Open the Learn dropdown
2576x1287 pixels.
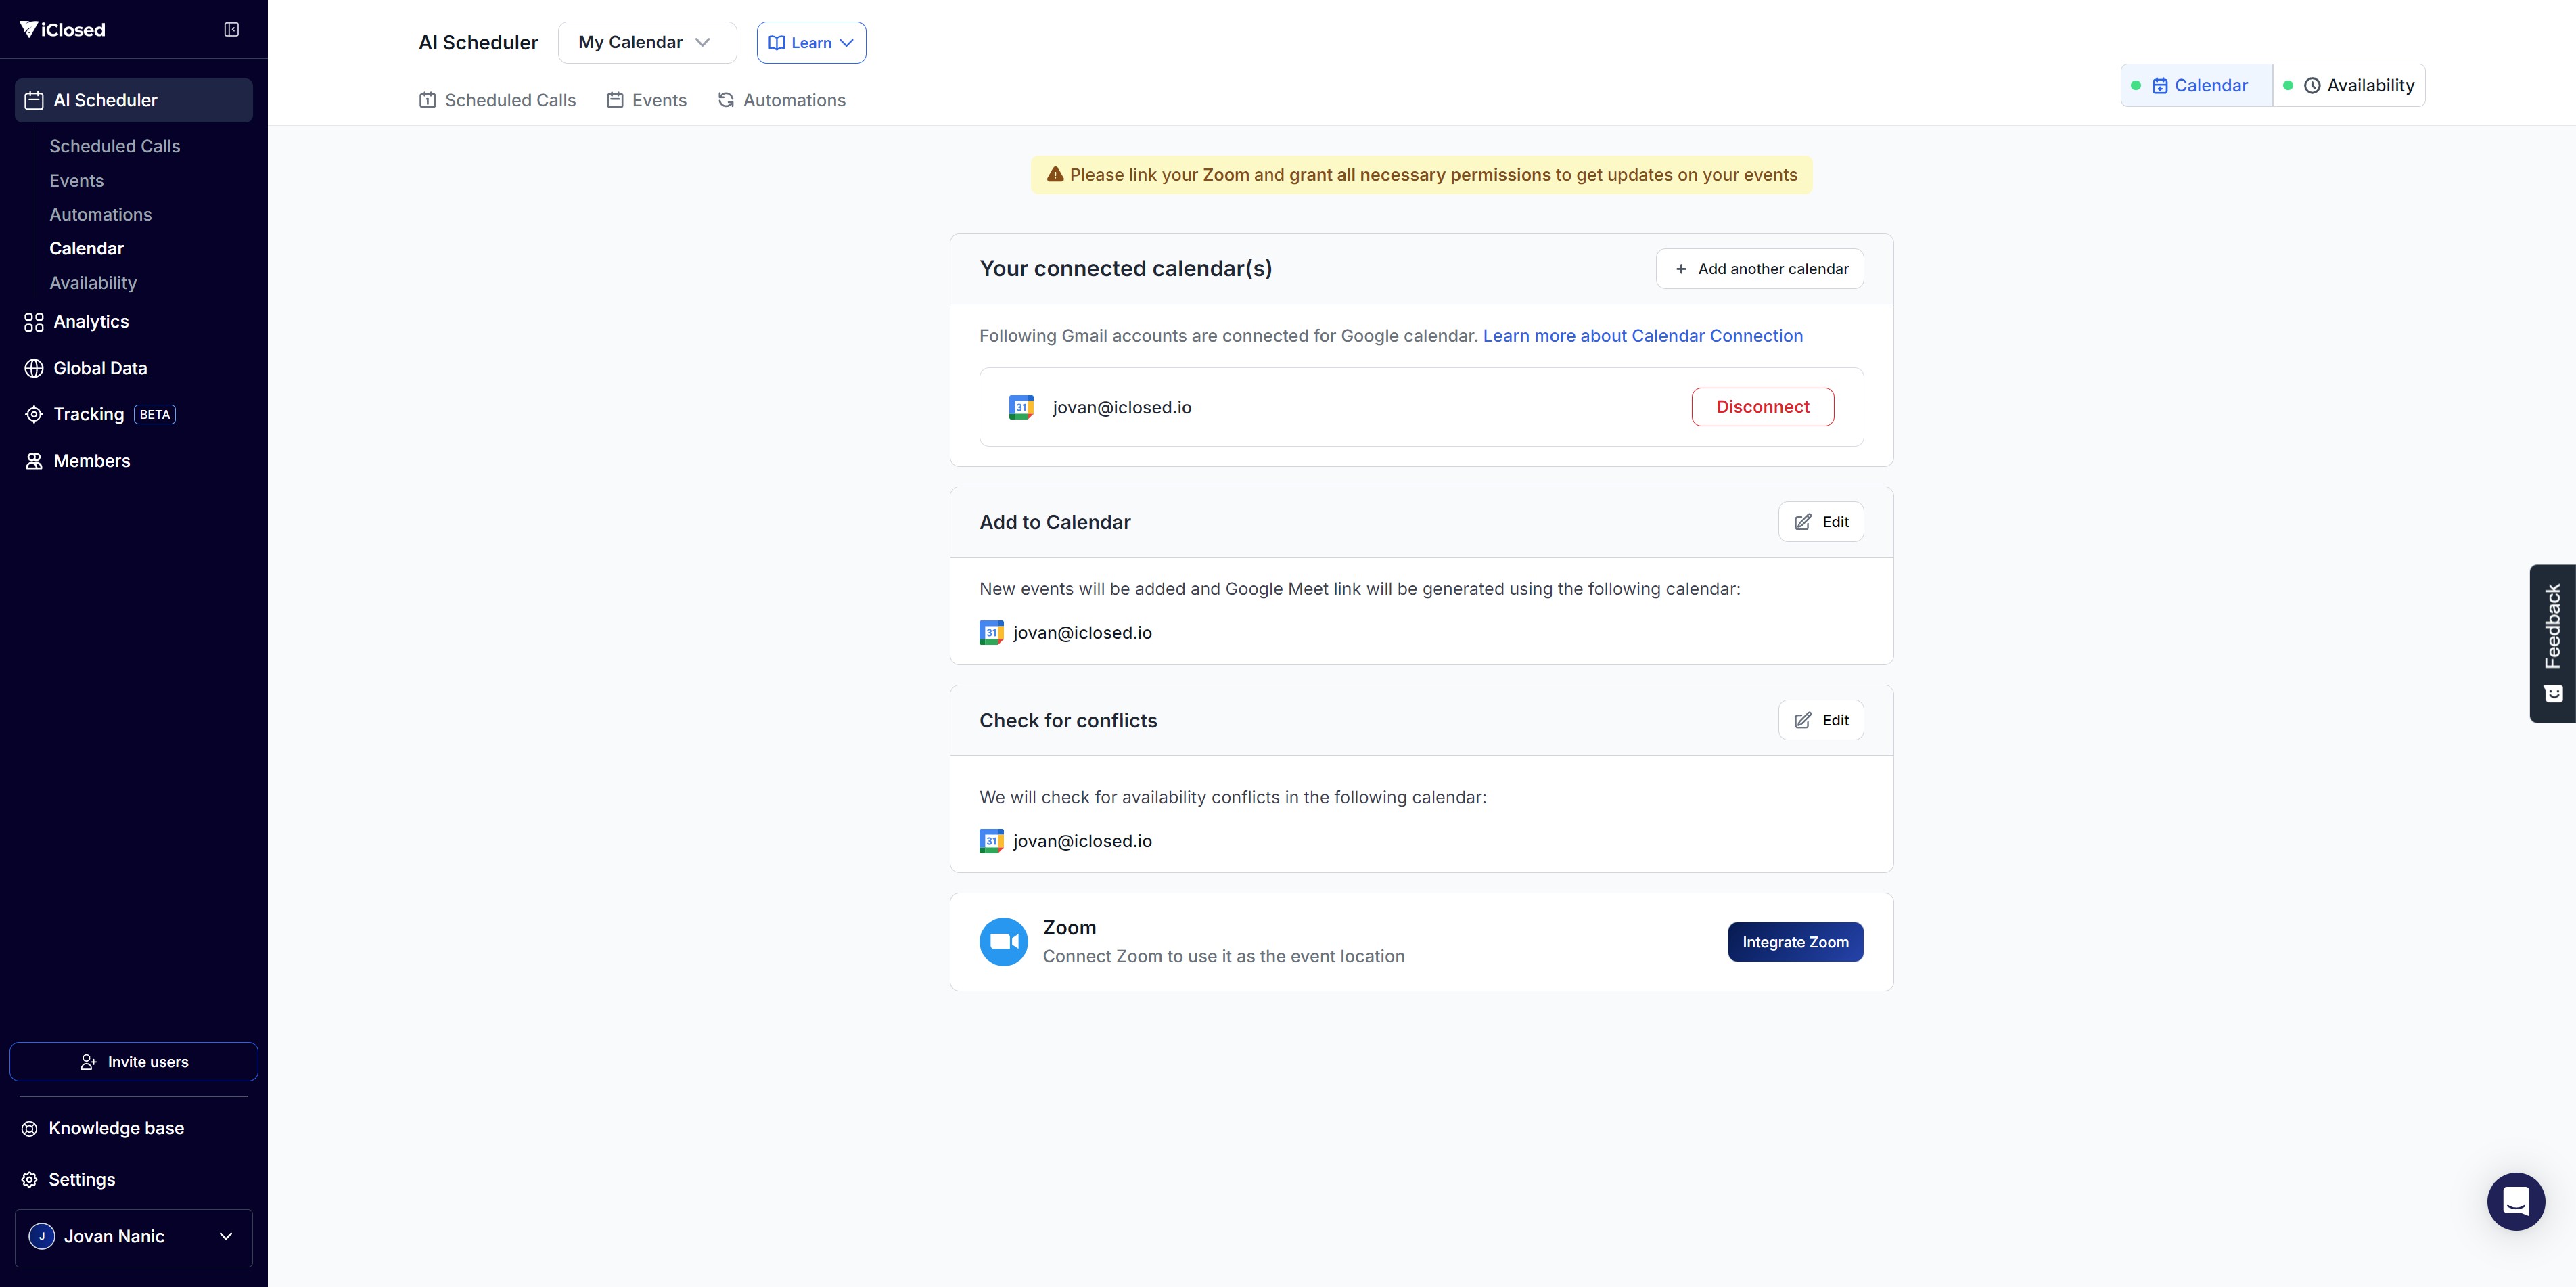coord(811,43)
